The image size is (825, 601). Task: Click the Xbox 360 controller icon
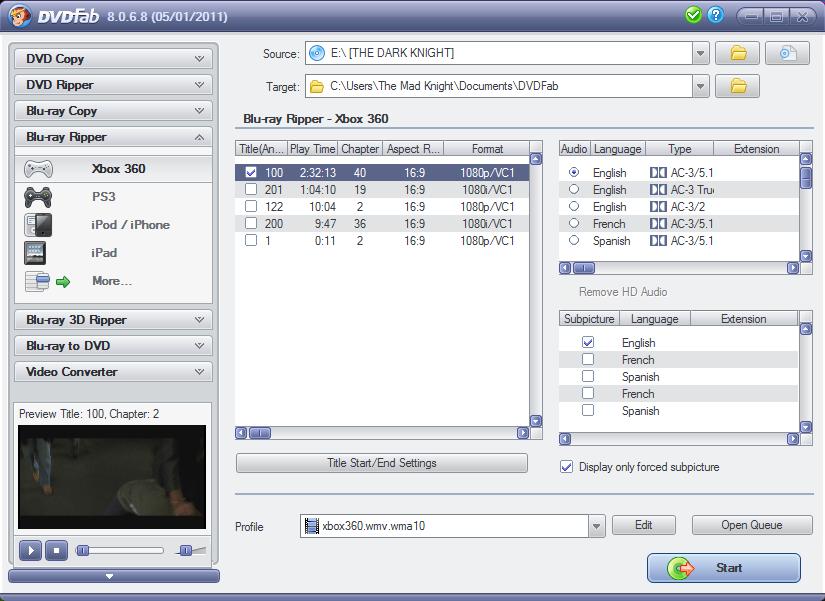pyautogui.click(x=38, y=169)
